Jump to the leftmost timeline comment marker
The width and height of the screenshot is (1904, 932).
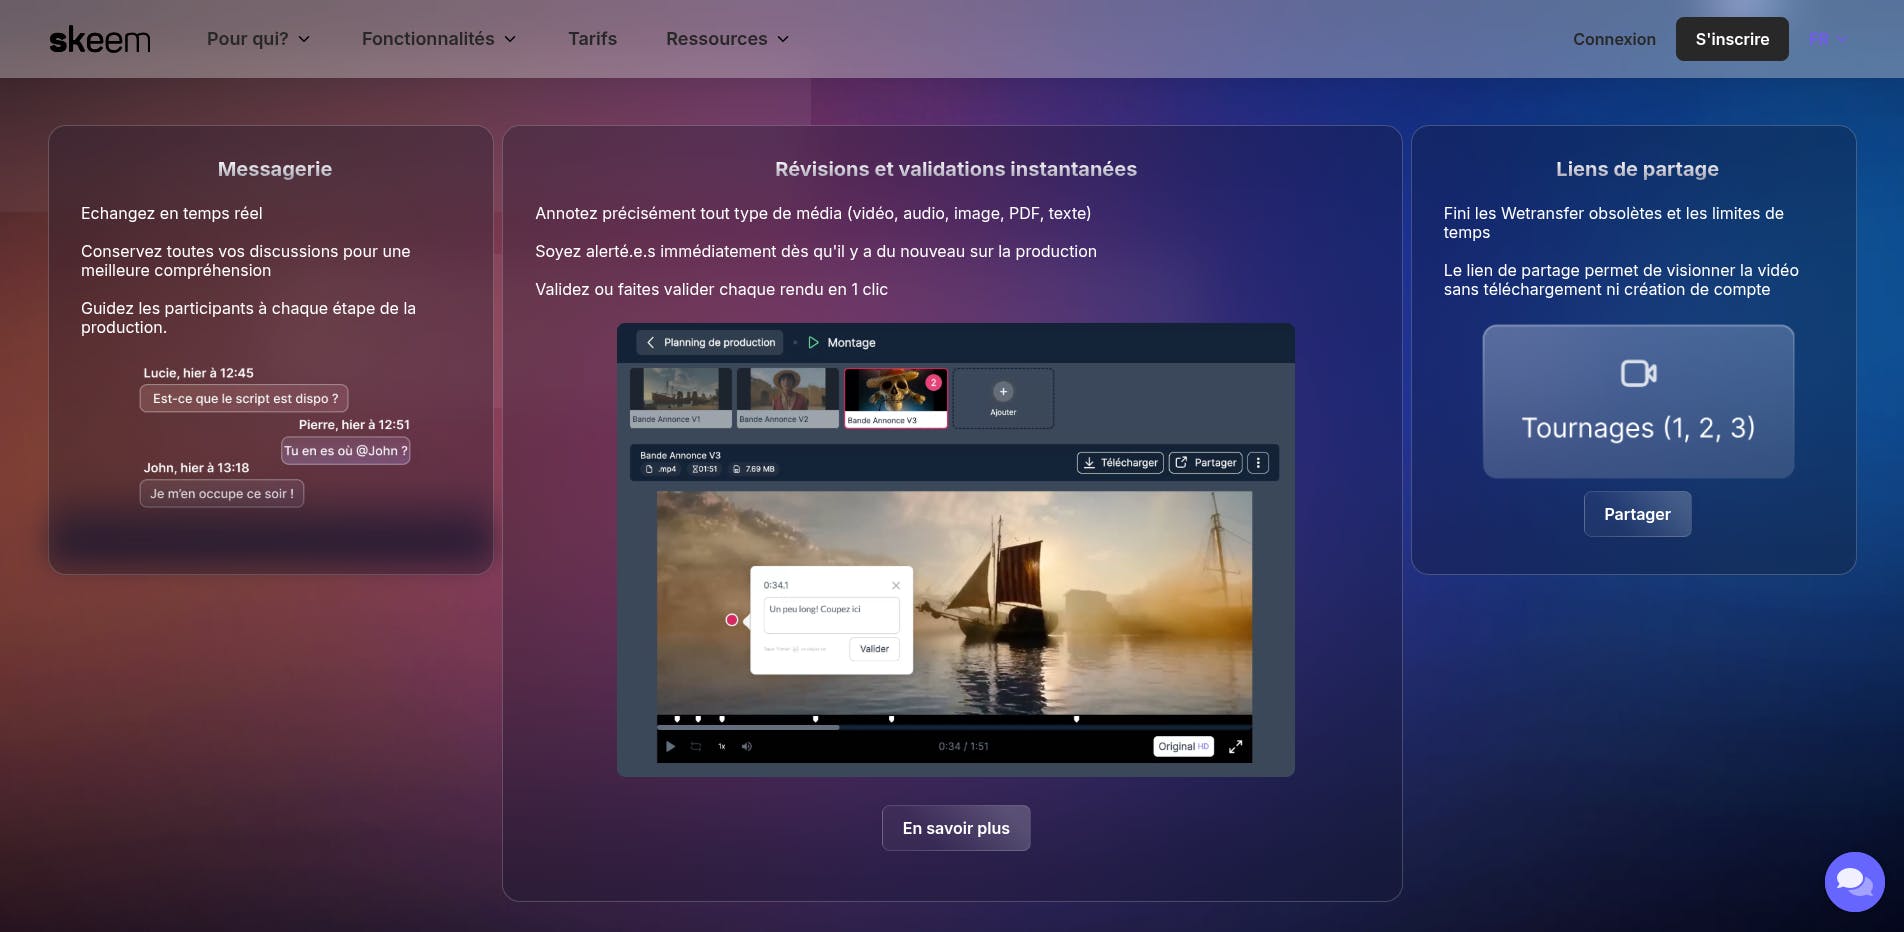677,719
